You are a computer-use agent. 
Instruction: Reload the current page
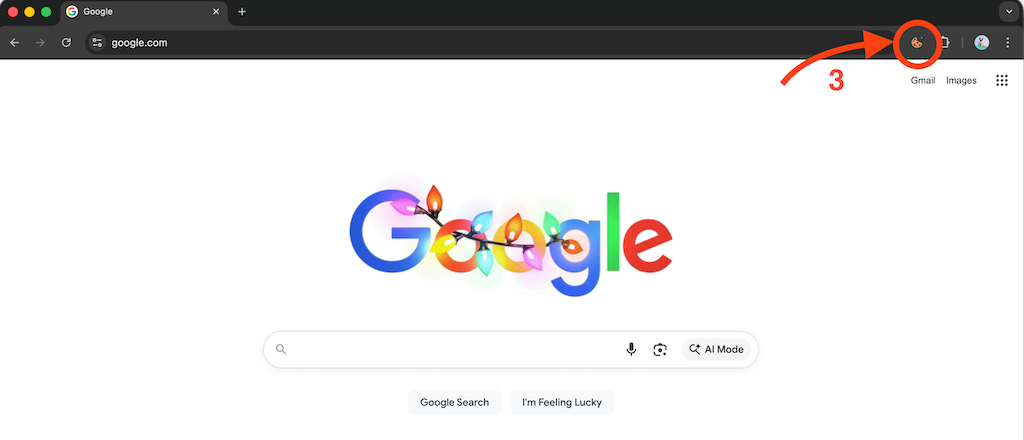(66, 43)
